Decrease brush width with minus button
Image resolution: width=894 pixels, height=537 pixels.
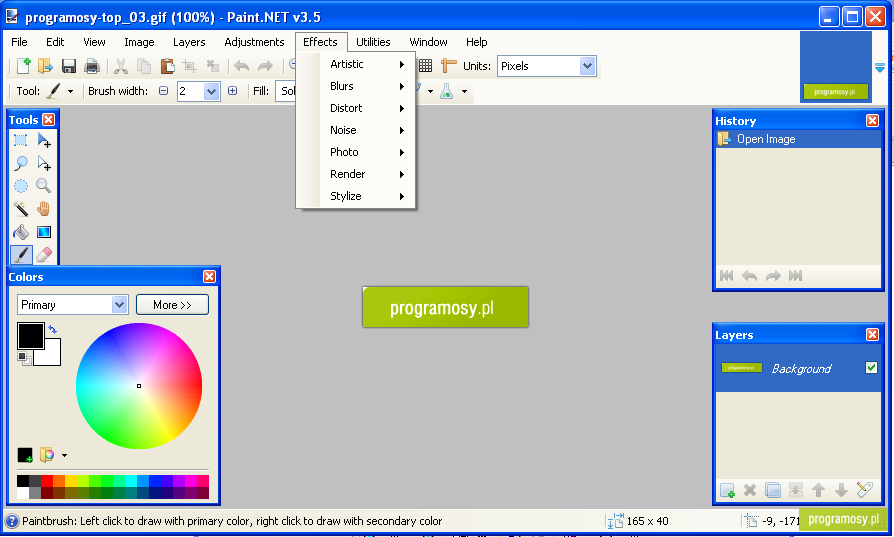(164, 91)
